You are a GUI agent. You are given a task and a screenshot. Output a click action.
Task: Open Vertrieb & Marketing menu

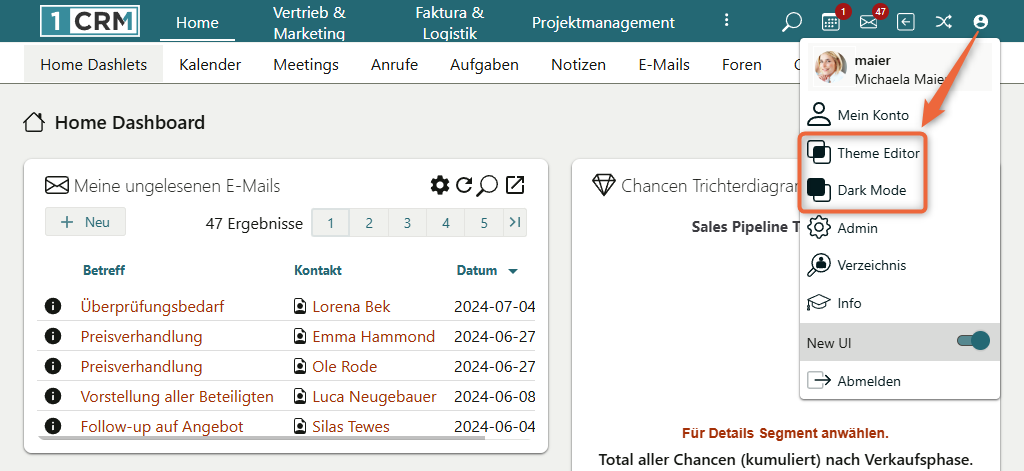pos(309,22)
